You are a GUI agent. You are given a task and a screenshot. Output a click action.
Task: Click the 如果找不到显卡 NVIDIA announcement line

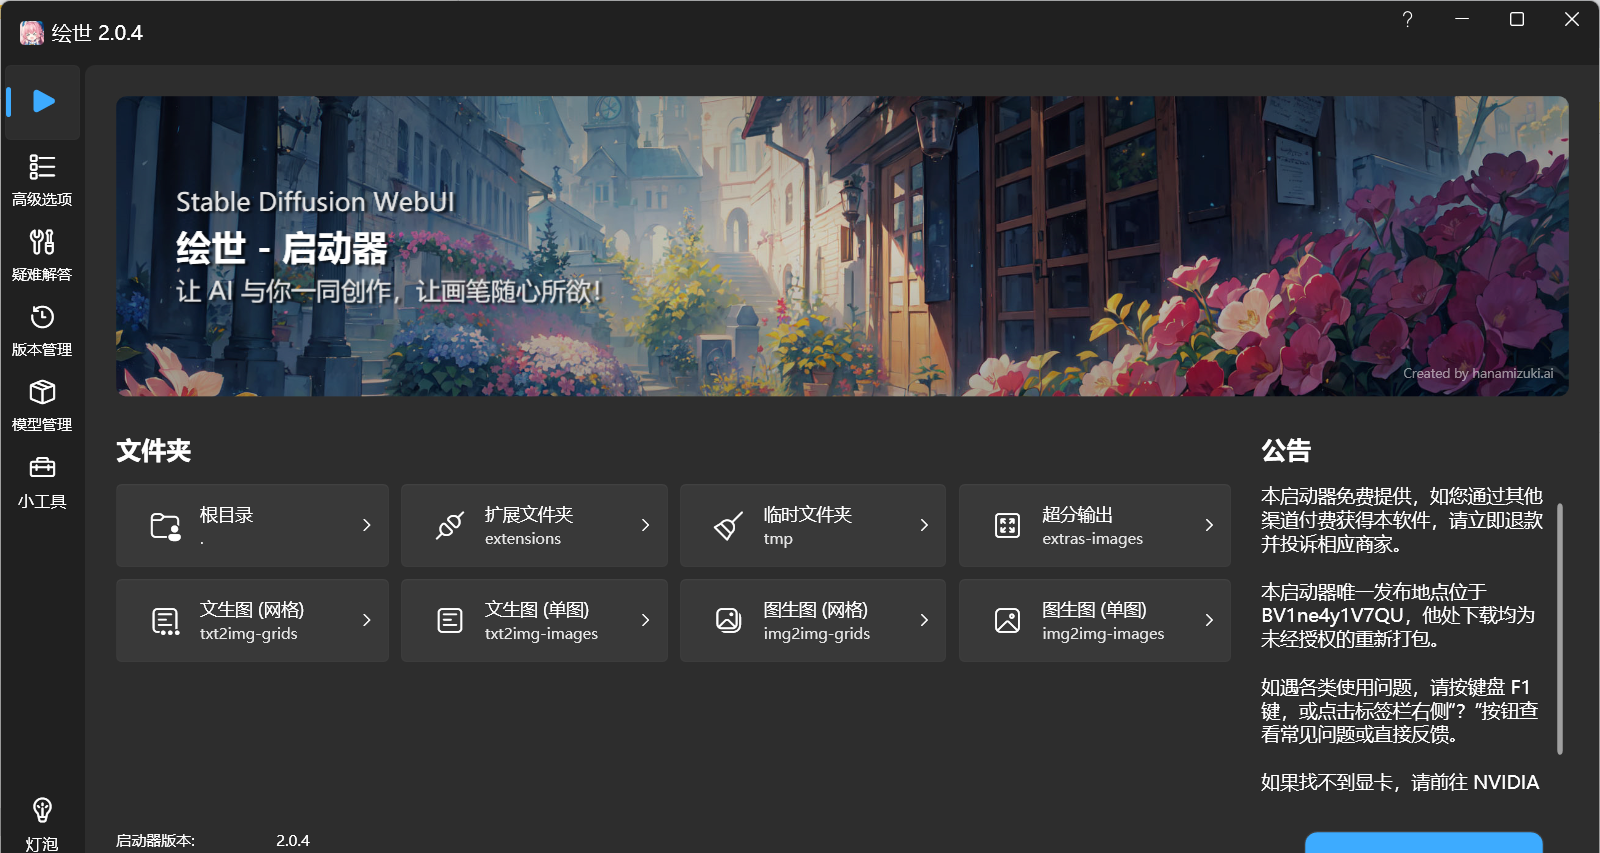pos(1400,782)
